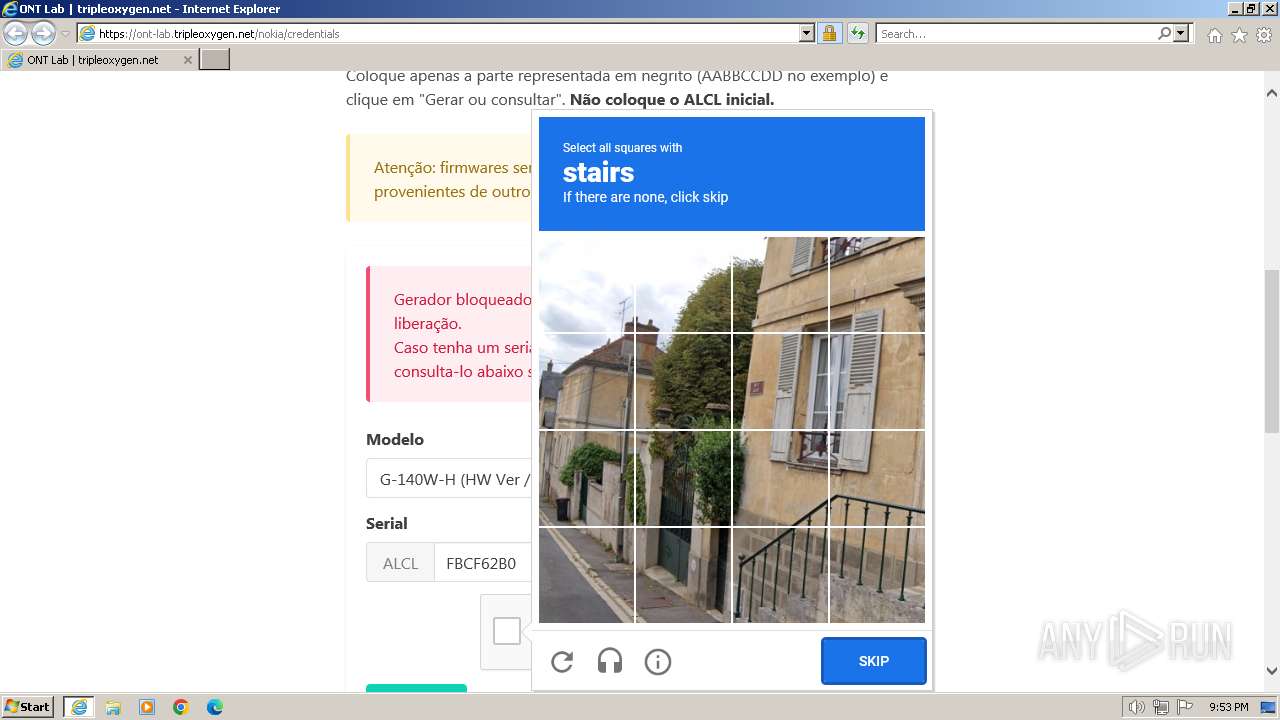Open the media player taskbar icon
This screenshot has width=1280, height=720.
(147, 707)
